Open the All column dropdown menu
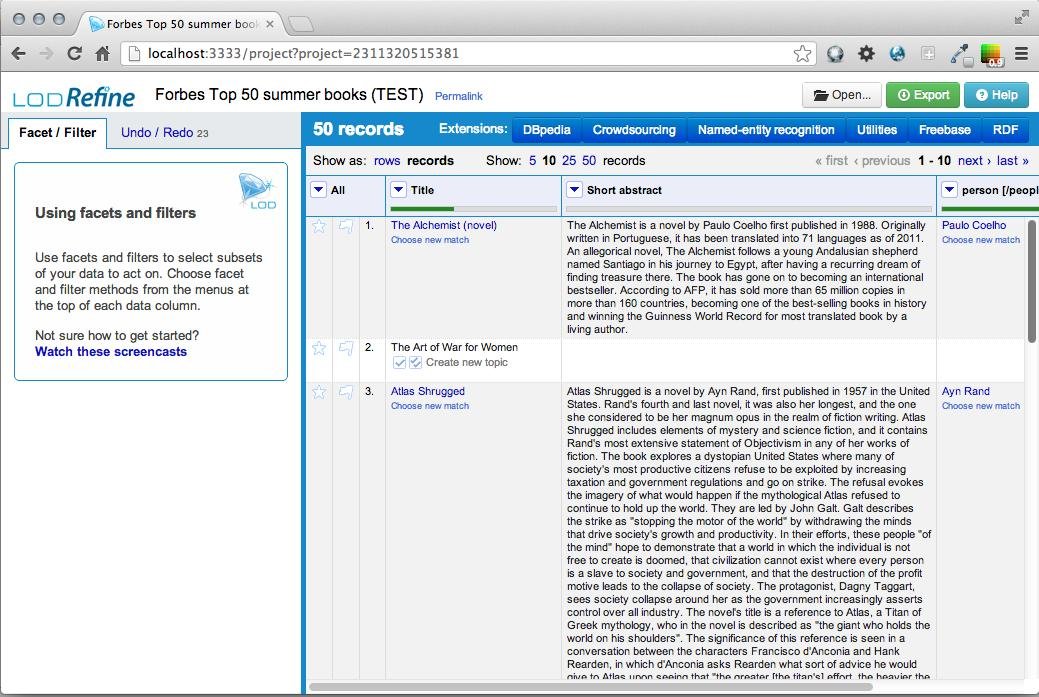The height and width of the screenshot is (697, 1039). coord(319,190)
